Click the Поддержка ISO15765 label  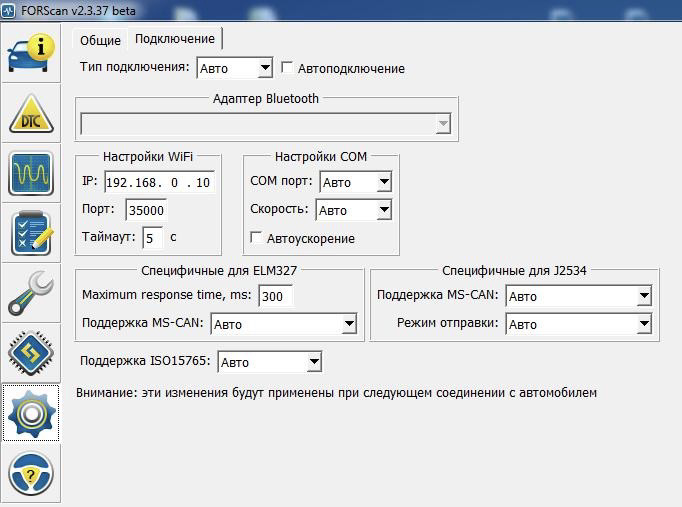point(145,361)
